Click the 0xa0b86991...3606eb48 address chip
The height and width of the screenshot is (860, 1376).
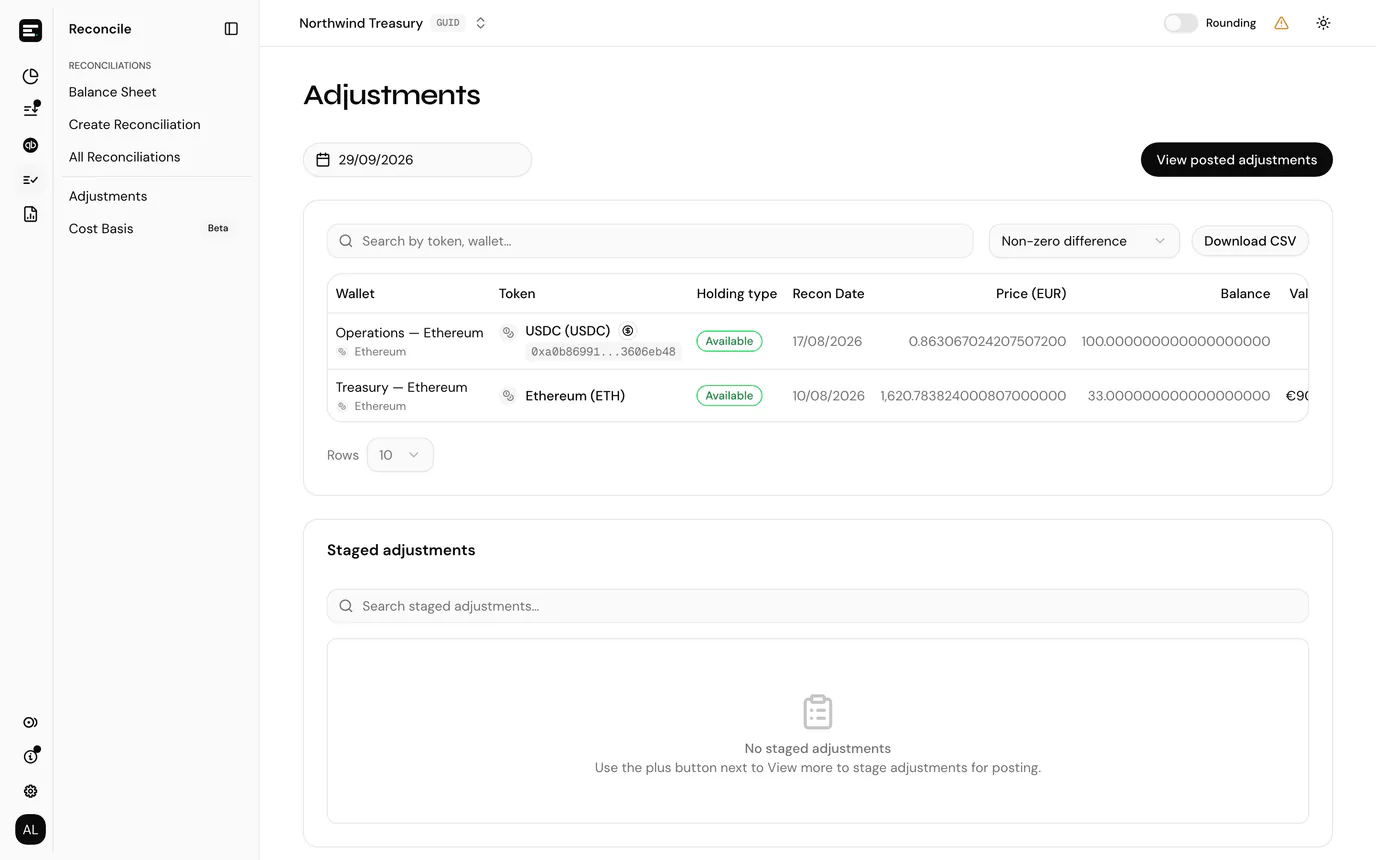pos(603,352)
